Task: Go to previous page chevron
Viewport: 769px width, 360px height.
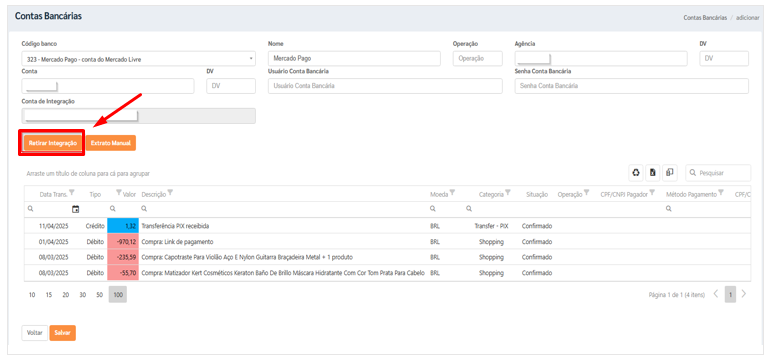Action: point(716,294)
